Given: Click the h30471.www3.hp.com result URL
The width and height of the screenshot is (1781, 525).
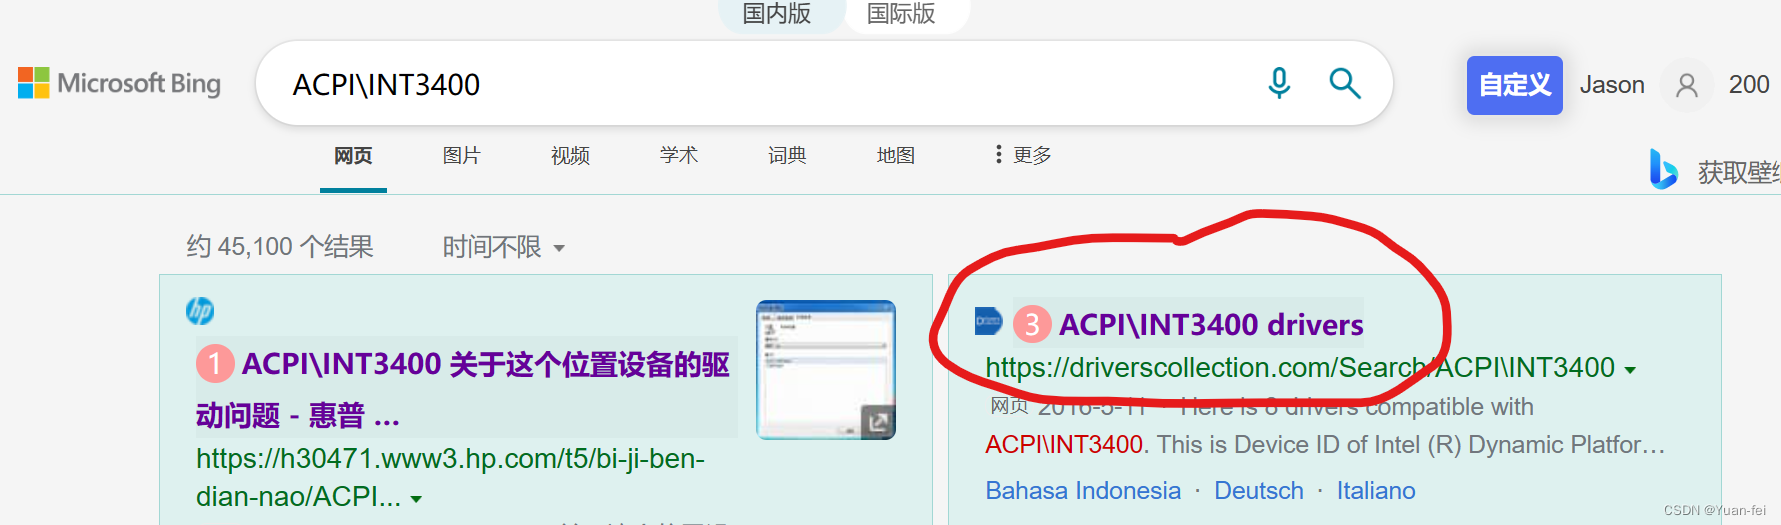Looking at the screenshot, I should pos(450,477).
